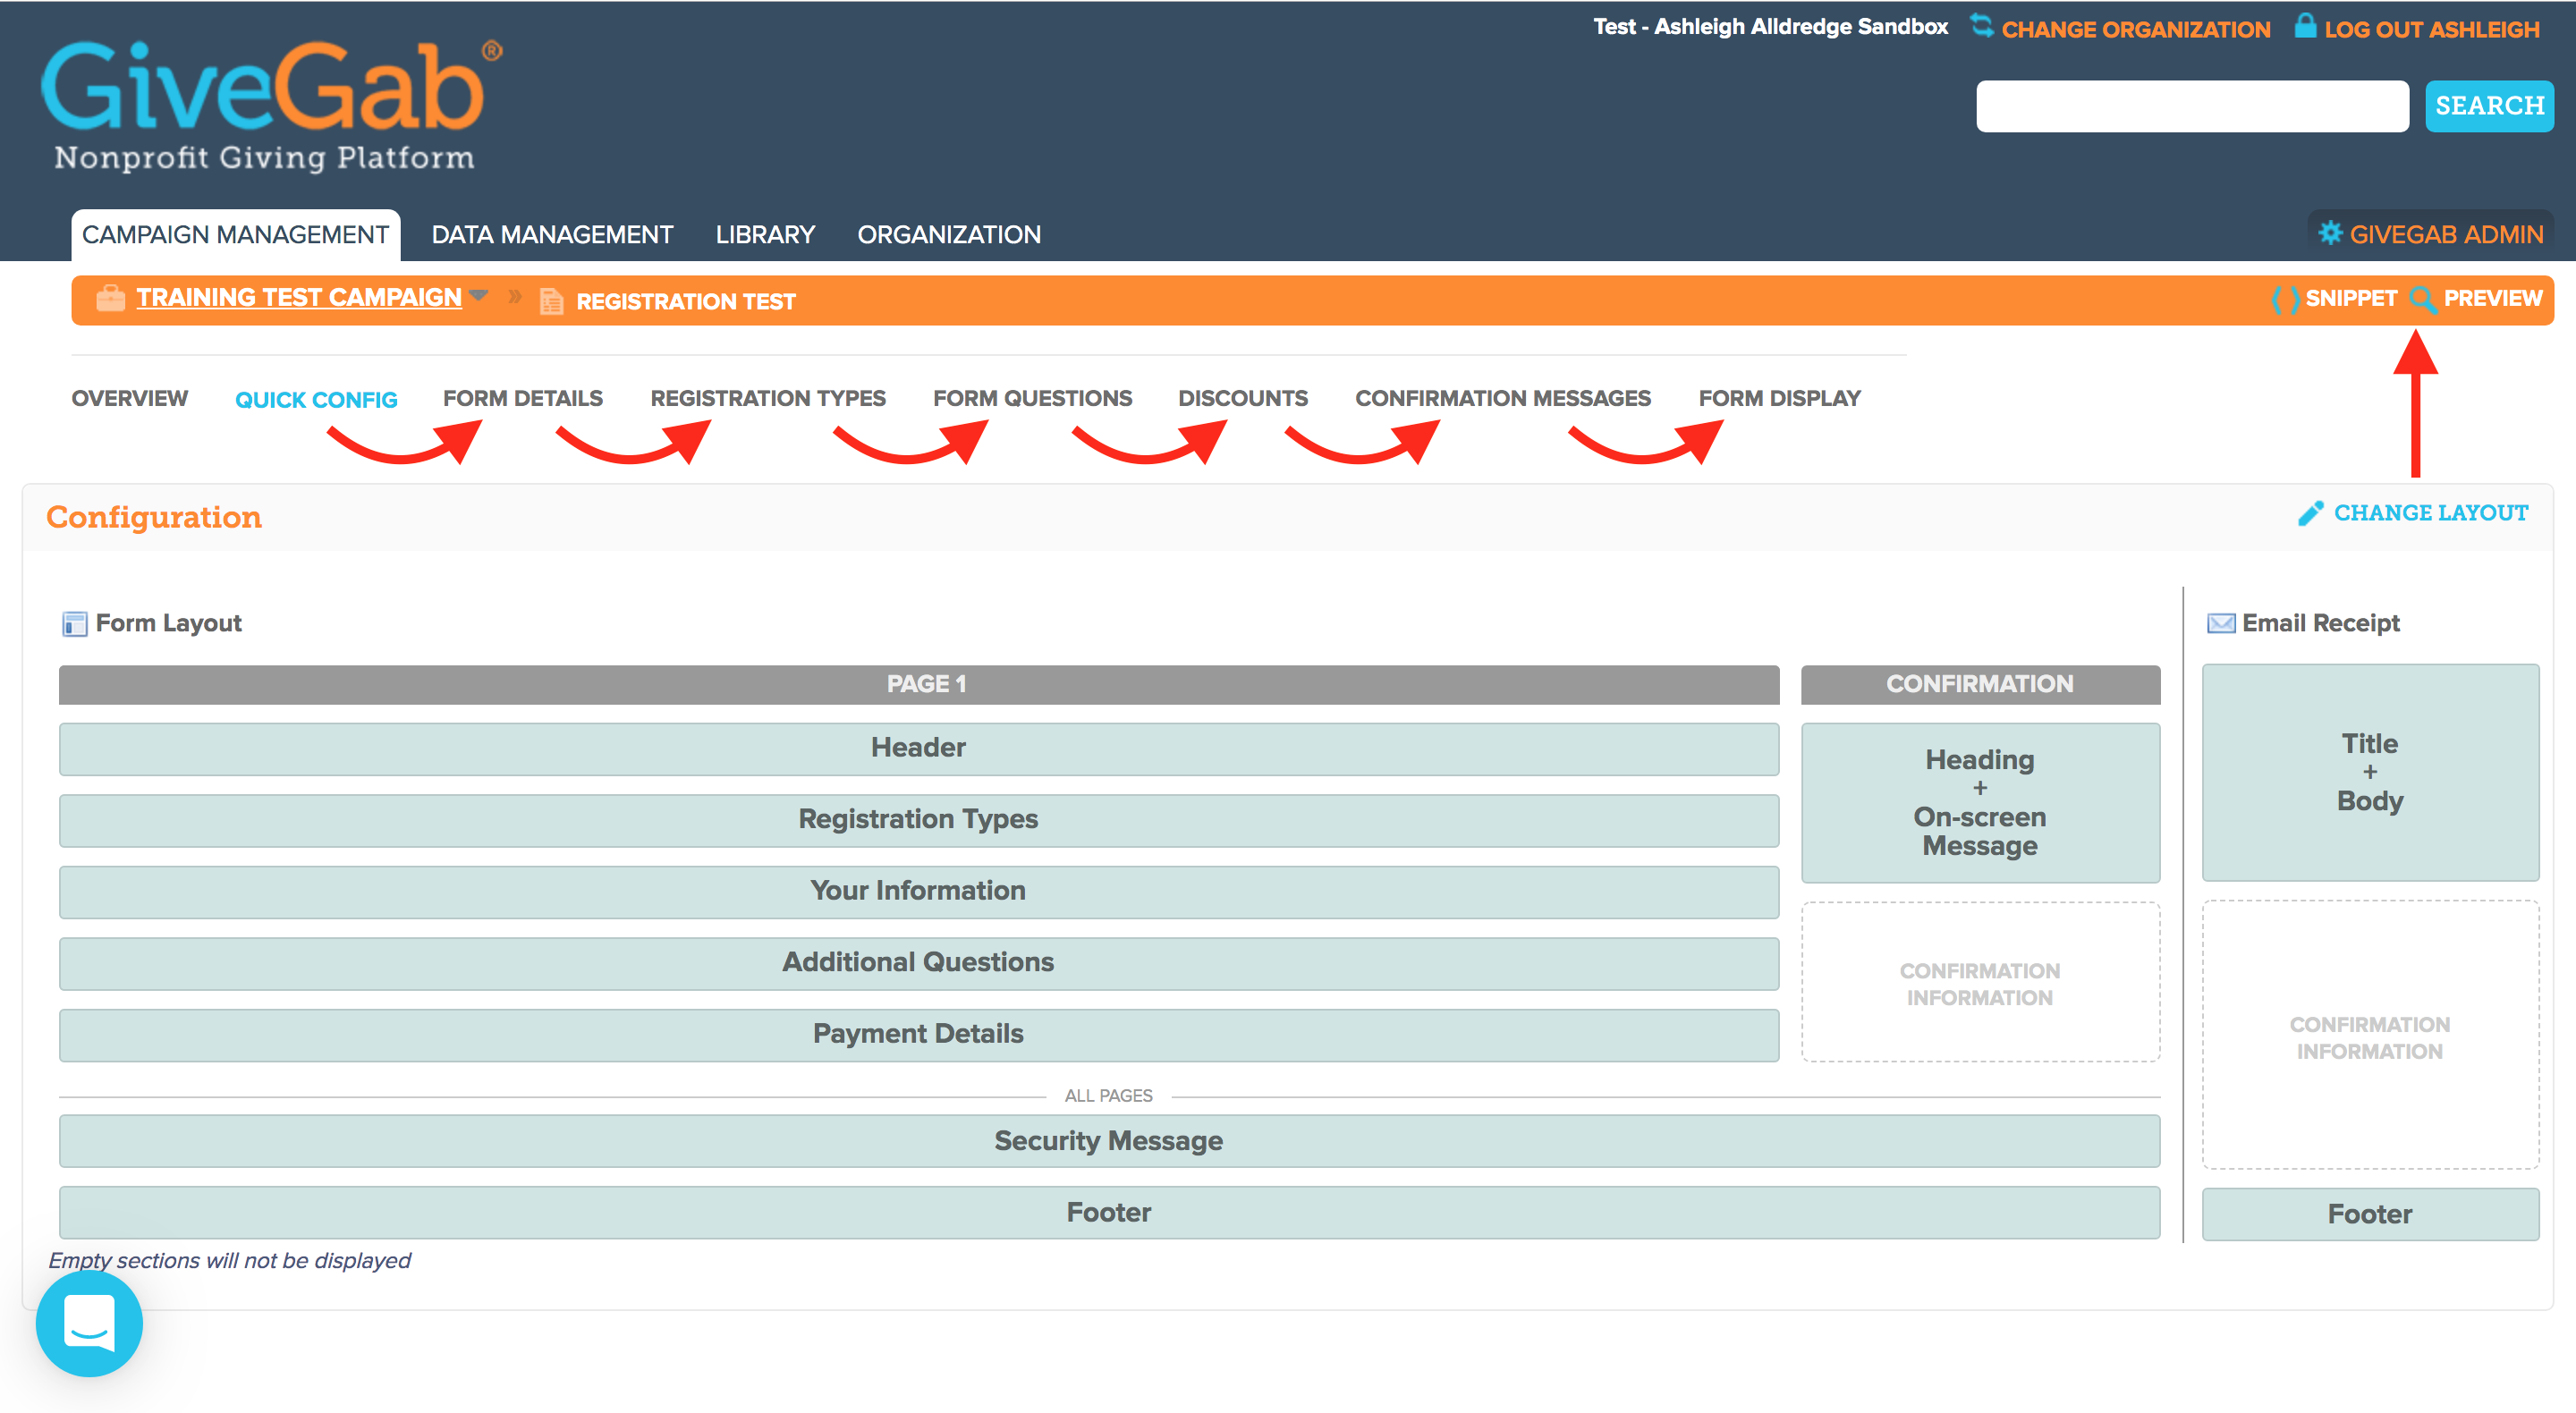Open the Form Details sub-tab
The width and height of the screenshot is (2576, 1413).
tap(523, 398)
